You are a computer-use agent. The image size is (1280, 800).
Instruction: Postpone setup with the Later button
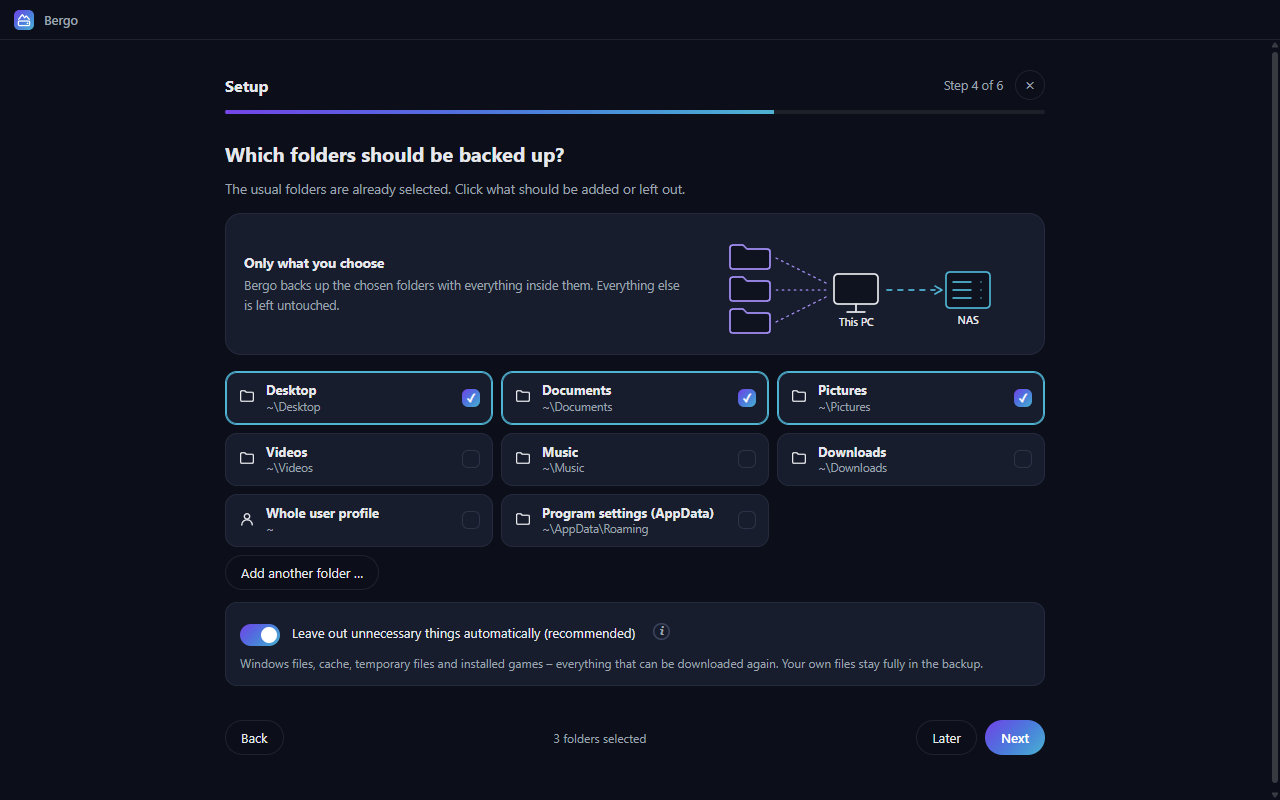coord(946,738)
